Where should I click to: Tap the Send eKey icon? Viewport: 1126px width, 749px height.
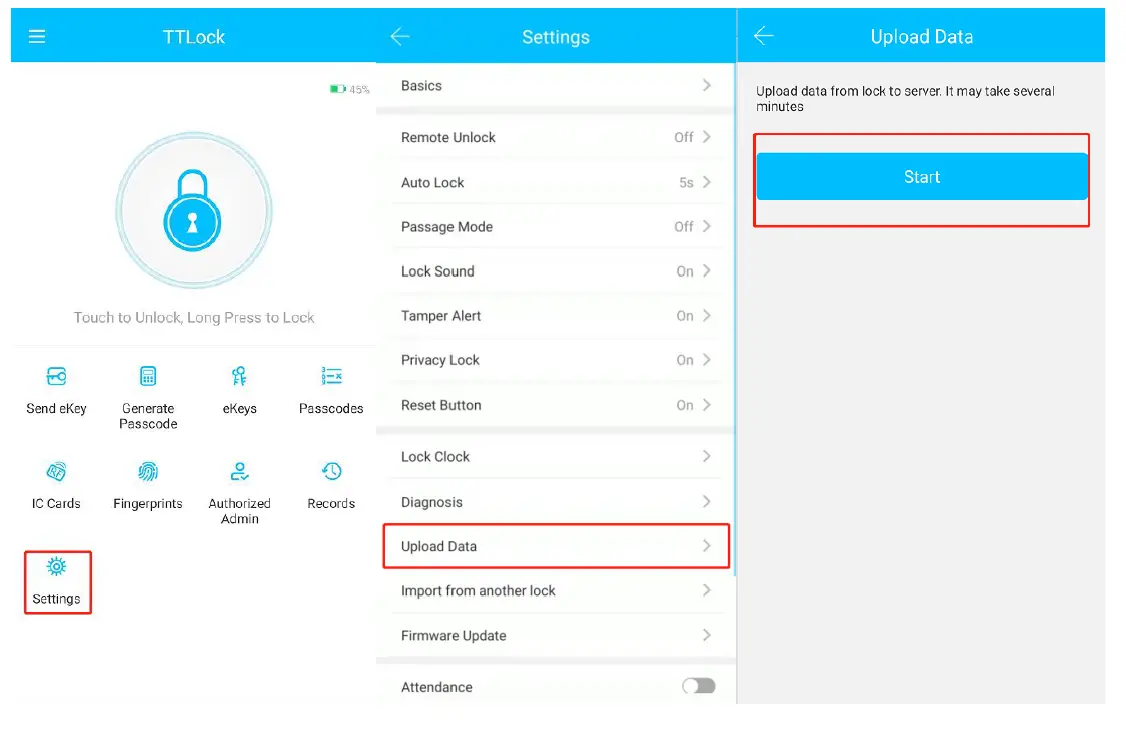point(57,377)
